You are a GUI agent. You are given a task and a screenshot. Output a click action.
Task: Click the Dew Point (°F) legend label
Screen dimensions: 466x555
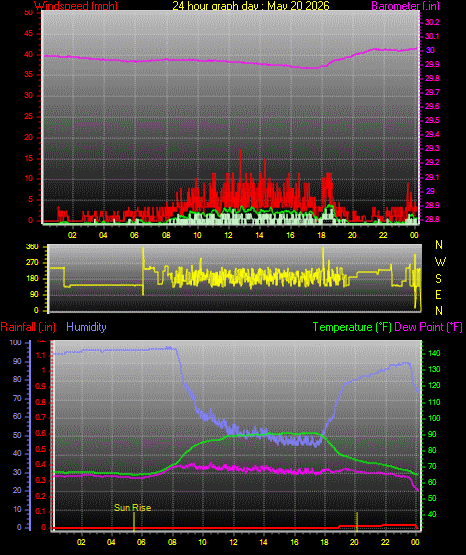(x=428, y=327)
